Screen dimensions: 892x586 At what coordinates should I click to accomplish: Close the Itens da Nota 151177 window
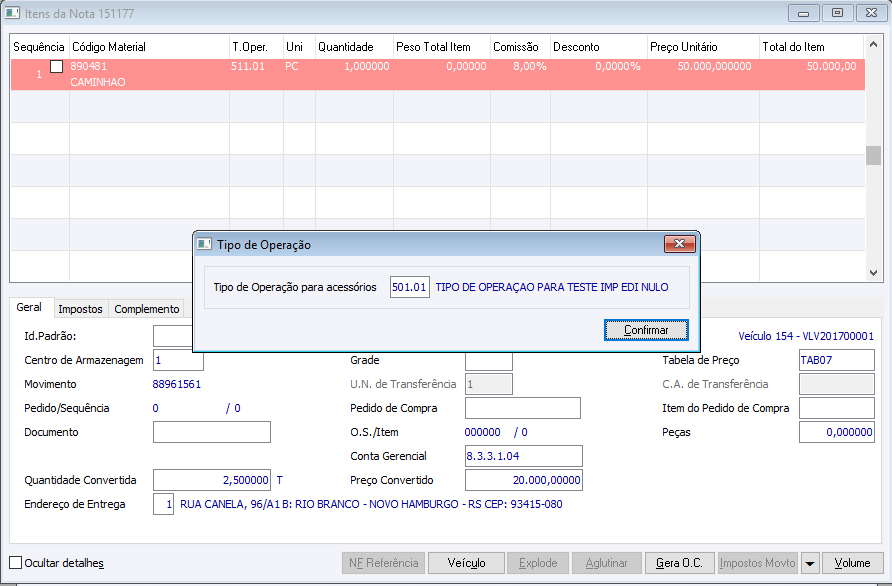tap(872, 13)
